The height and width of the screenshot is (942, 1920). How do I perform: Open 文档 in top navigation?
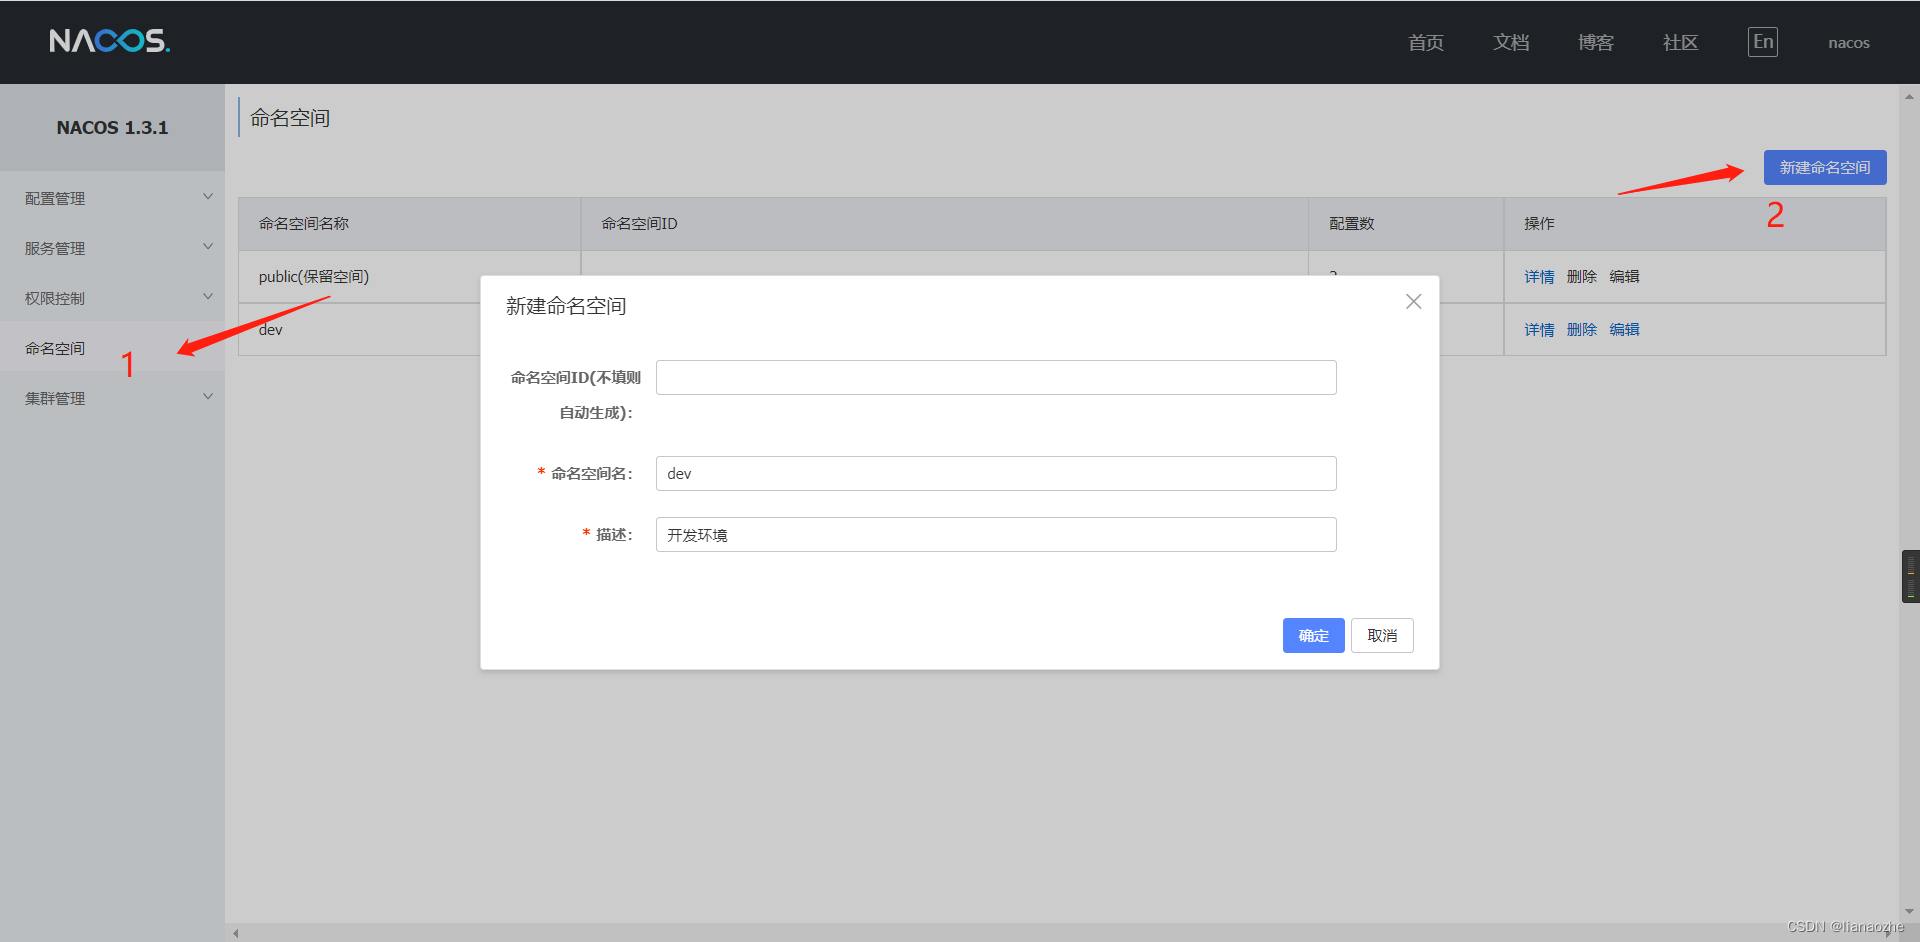click(1511, 42)
